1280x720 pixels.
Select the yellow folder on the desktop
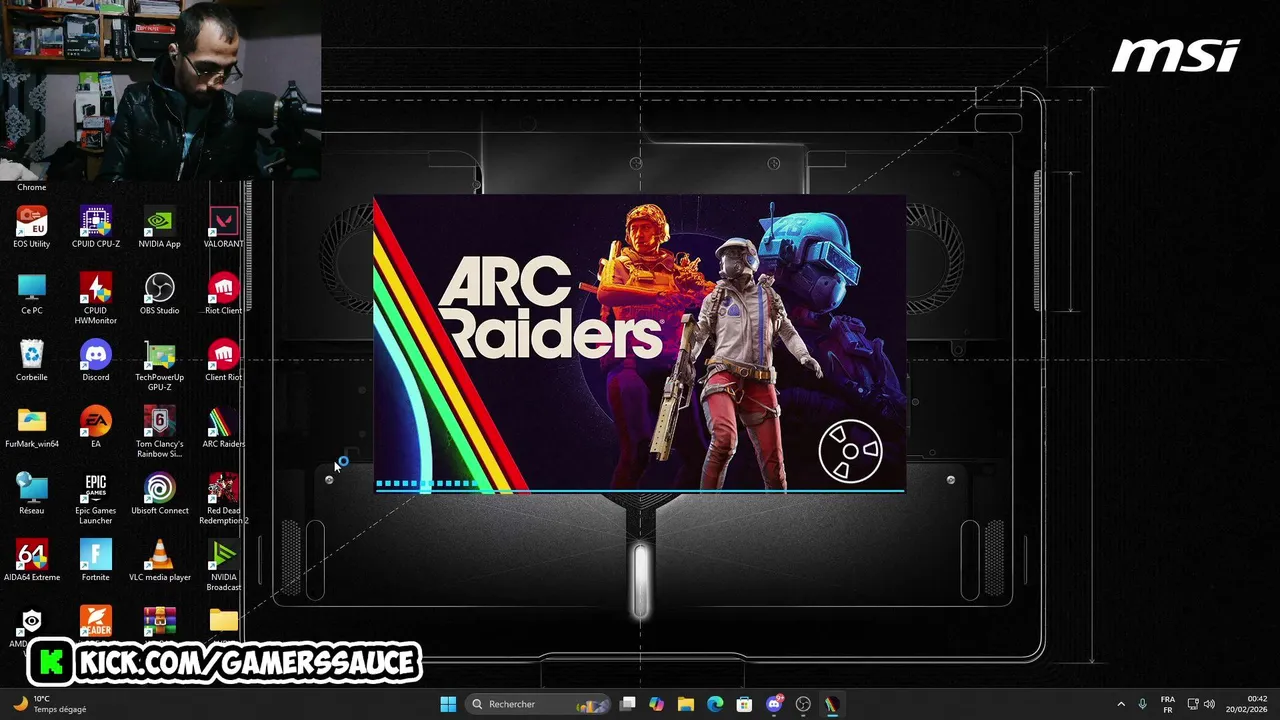tap(223, 621)
